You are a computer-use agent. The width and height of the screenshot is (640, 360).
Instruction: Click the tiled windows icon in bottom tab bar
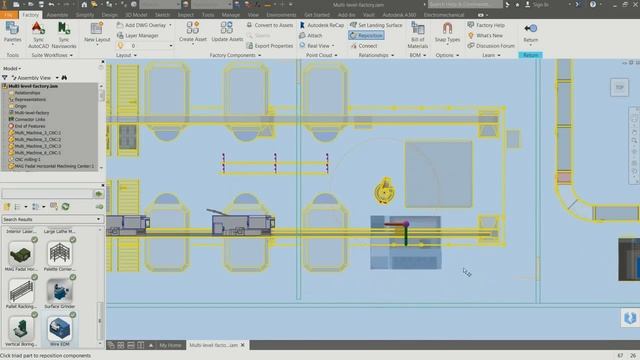pos(121,345)
